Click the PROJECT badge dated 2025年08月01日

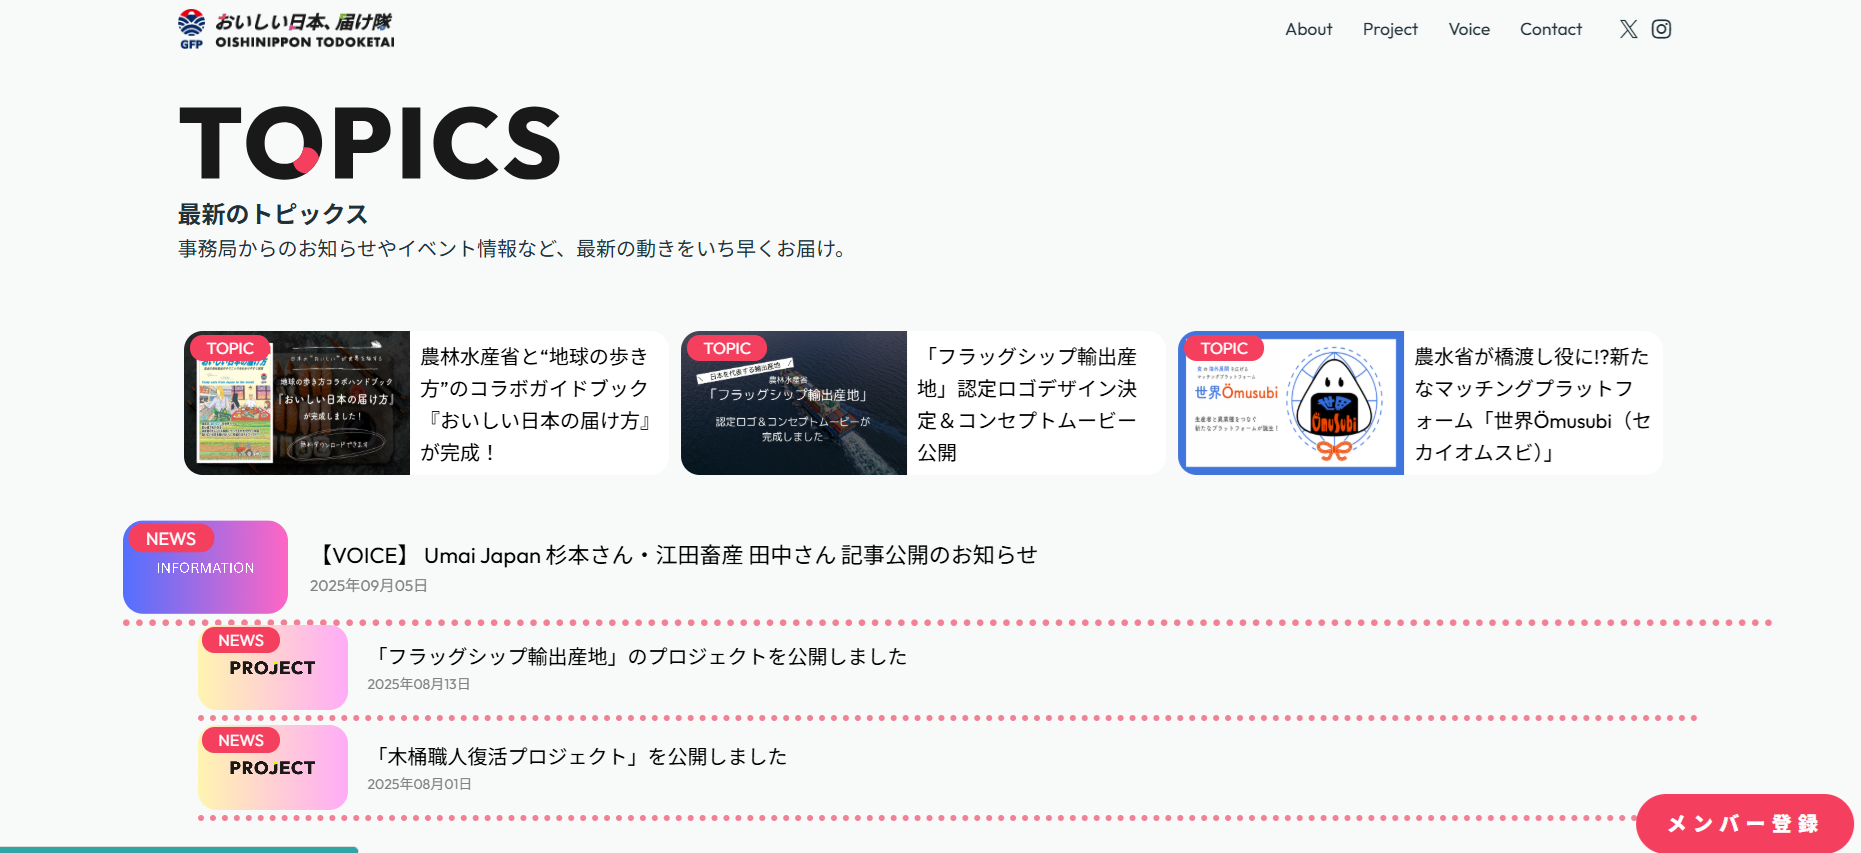click(272, 768)
